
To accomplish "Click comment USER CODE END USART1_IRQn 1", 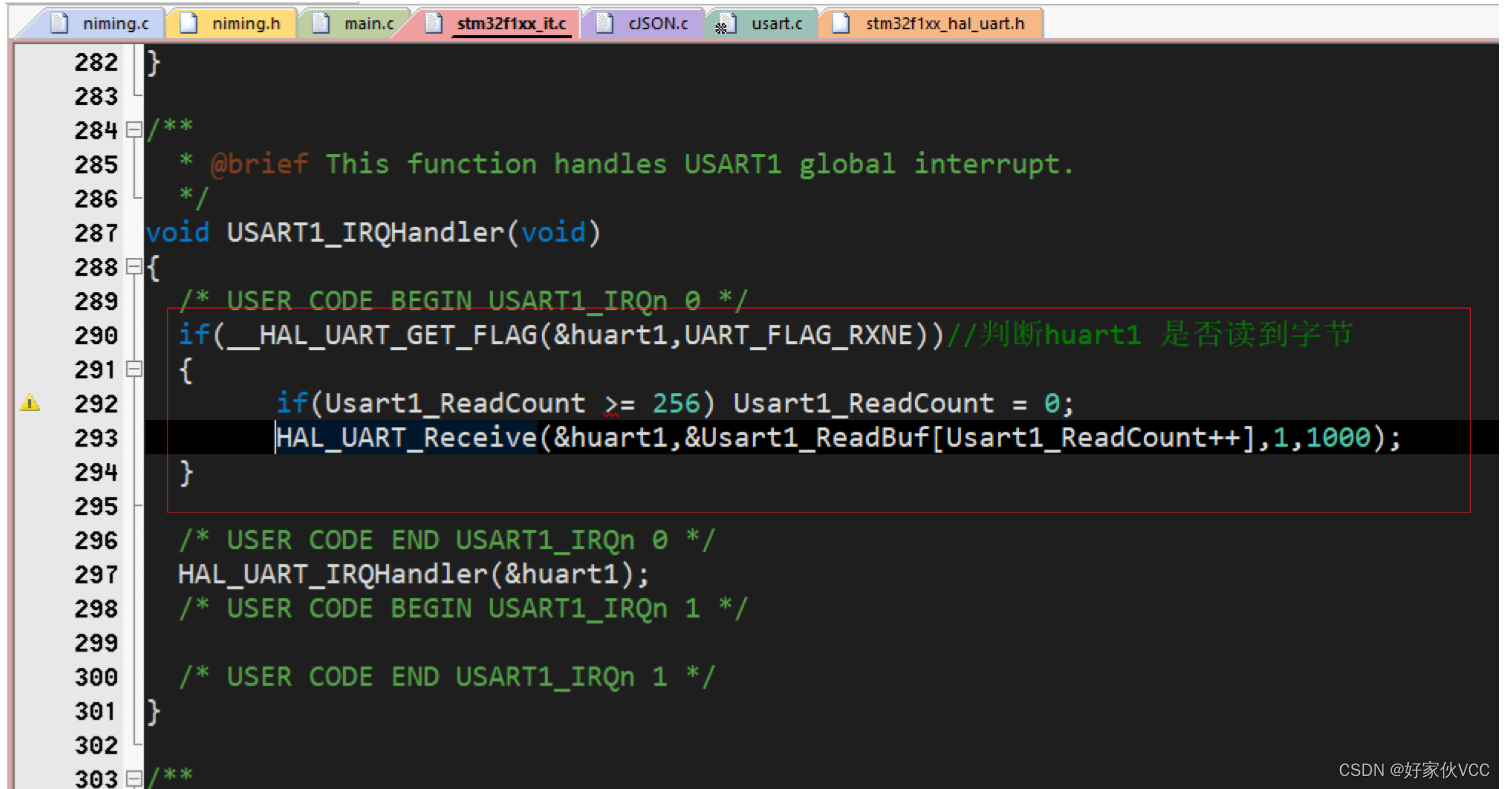I will pos(447,677).
